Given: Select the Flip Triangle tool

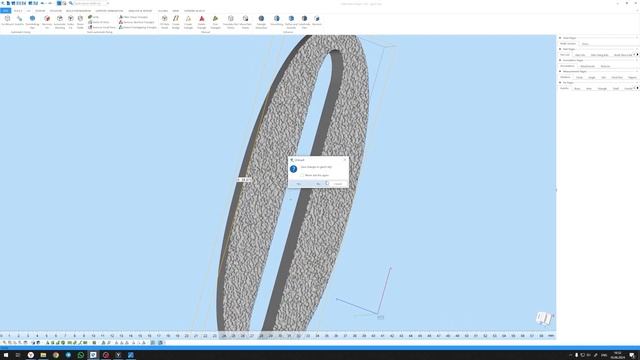Looking at the screenshot, I should click(x=216, y=22).
